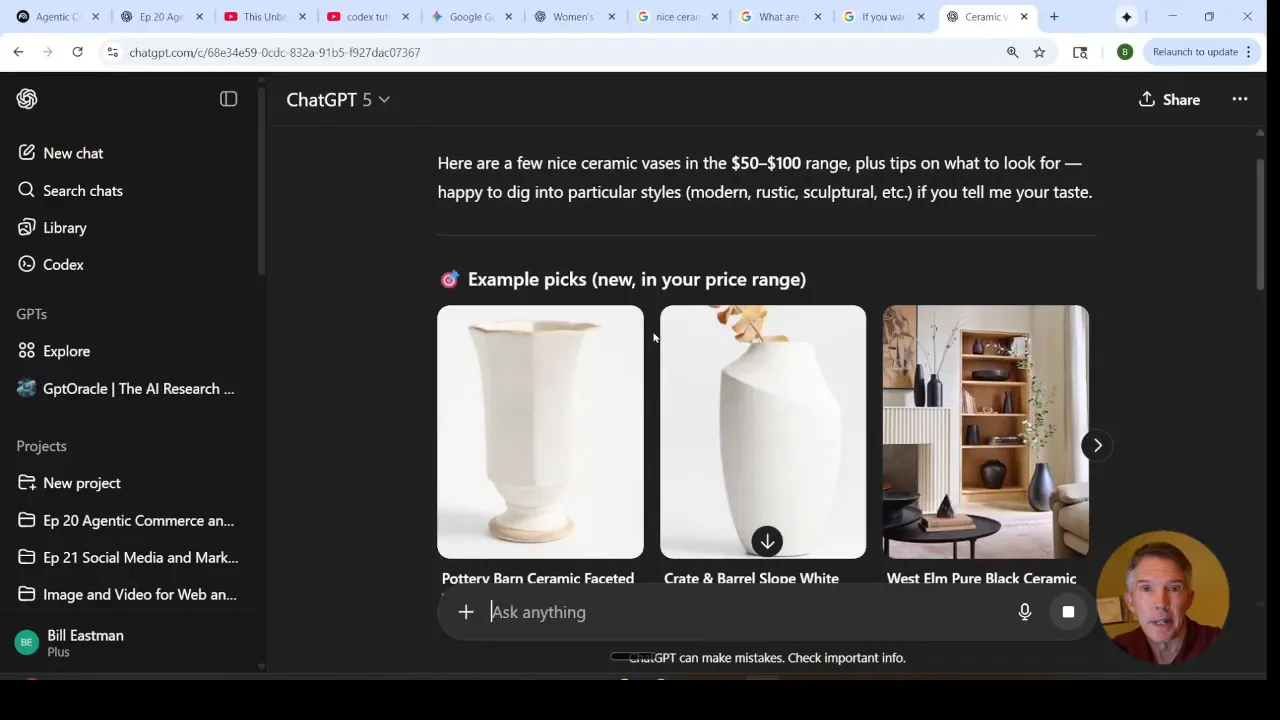Click the main page vertical scrollbar
The height and width of the screenshot is (720, 1280).
click(1260, 225)
